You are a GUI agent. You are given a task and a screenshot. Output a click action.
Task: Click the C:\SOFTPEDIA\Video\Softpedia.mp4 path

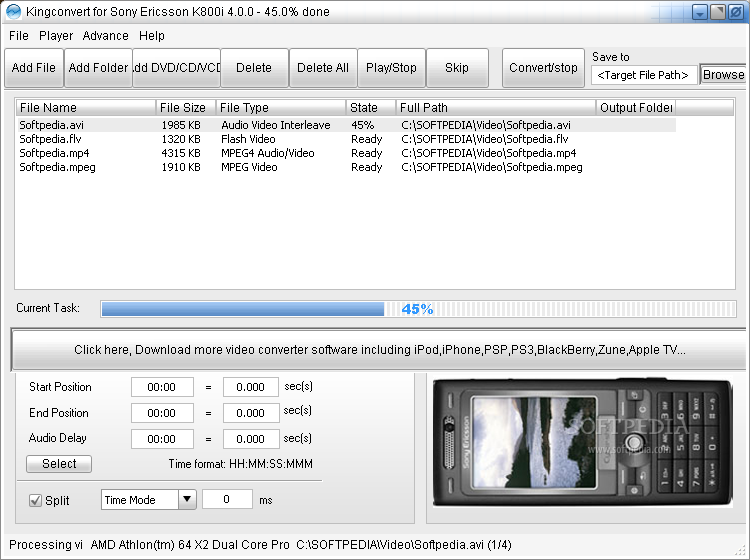tap(489, 153)
